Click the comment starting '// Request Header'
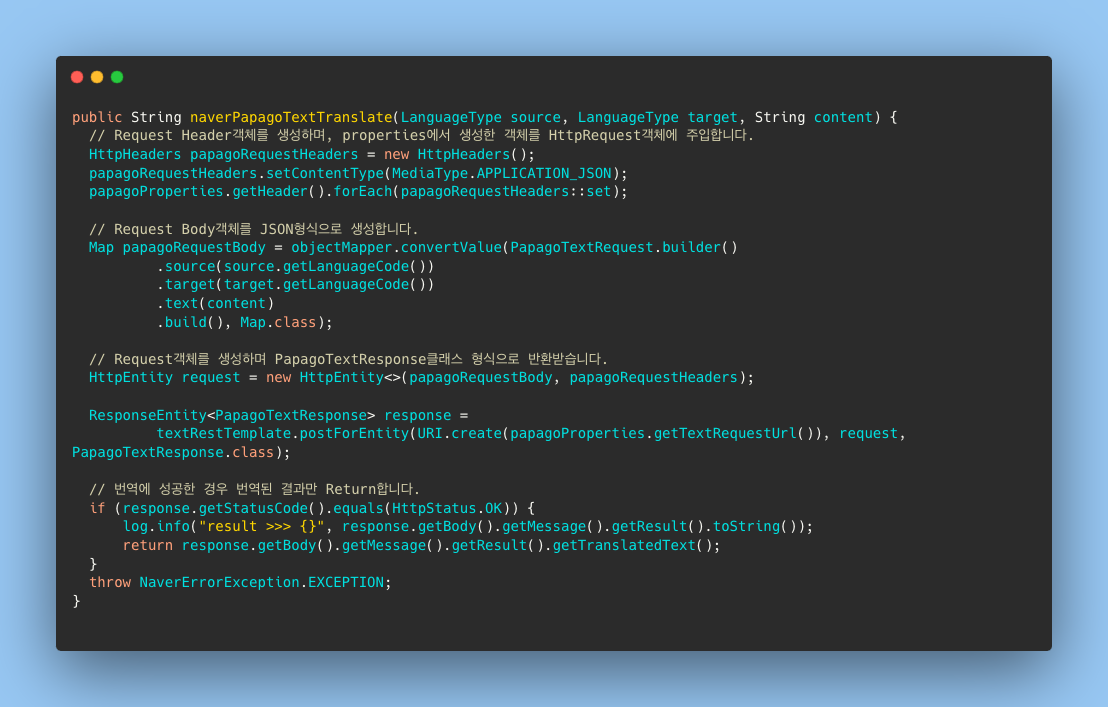This screenshot has width=1108, height=707. [x=421, y=135]
